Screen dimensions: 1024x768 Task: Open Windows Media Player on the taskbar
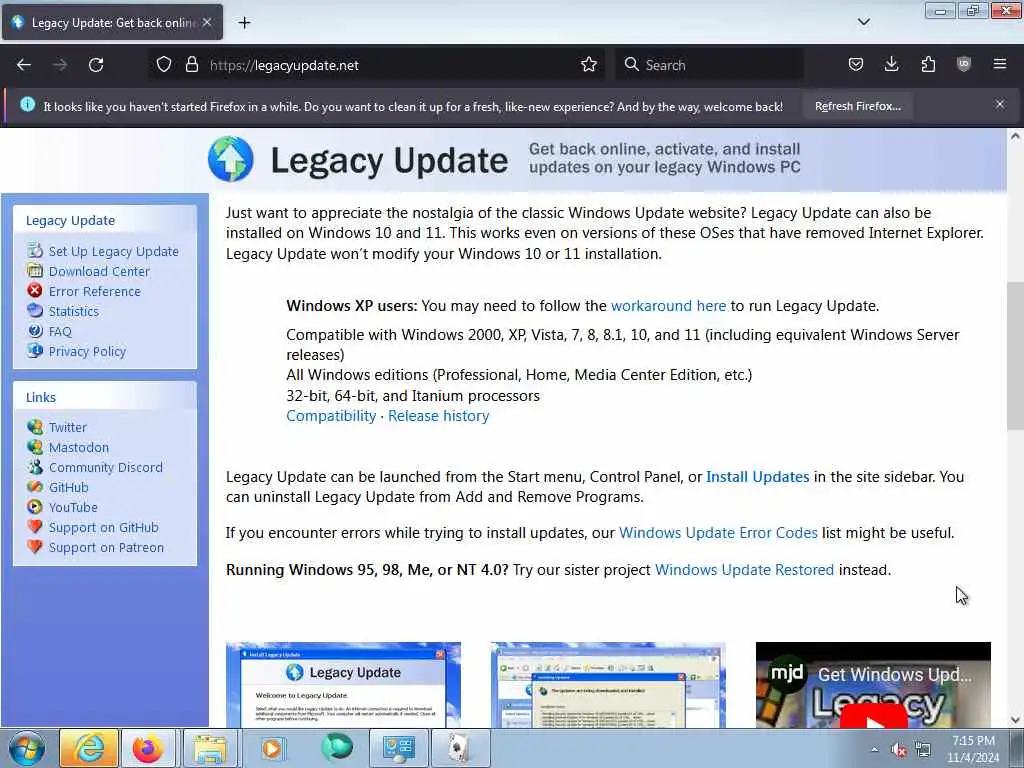click(272, 749)
